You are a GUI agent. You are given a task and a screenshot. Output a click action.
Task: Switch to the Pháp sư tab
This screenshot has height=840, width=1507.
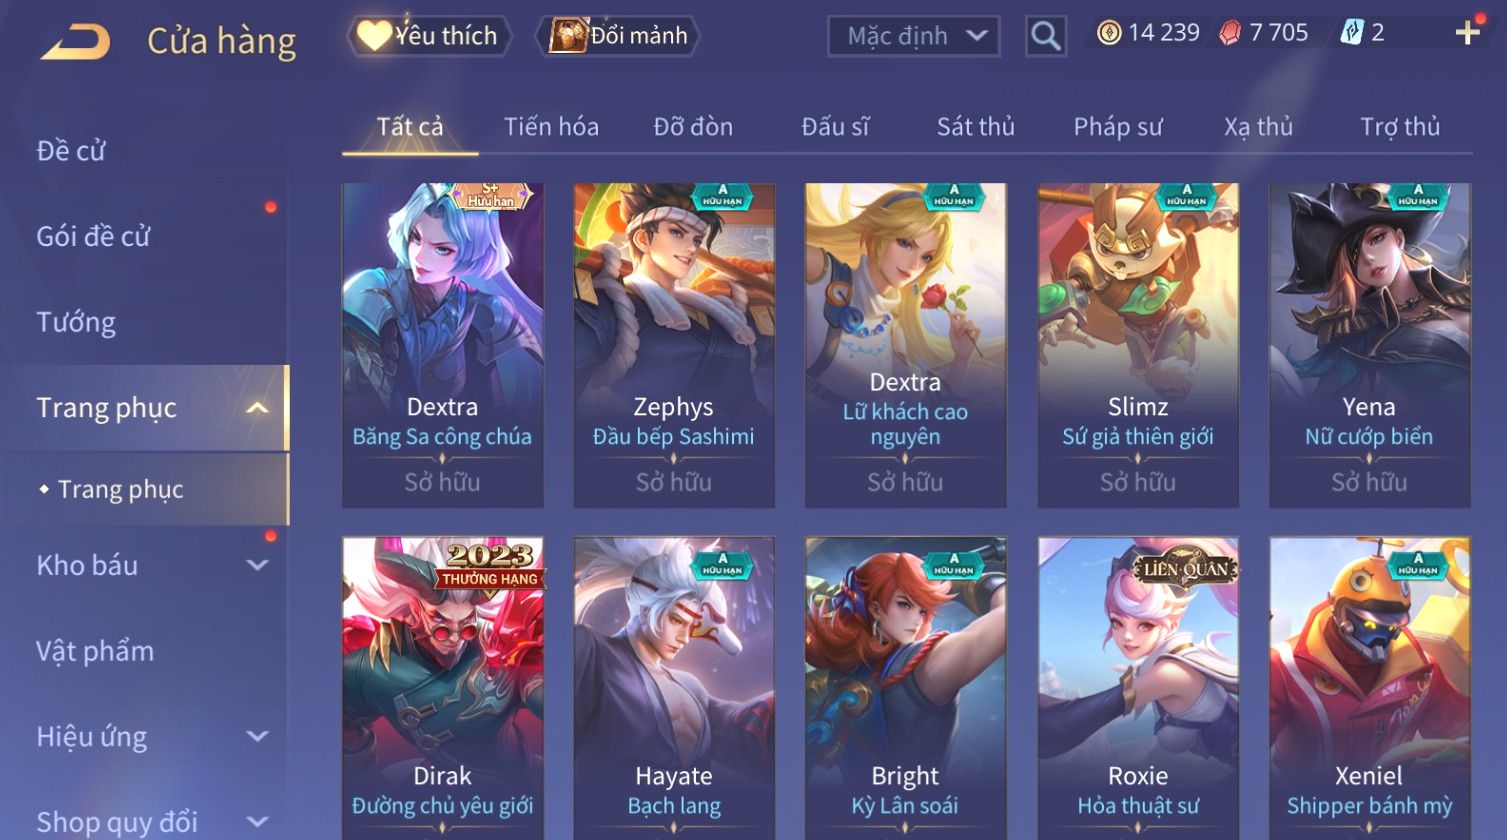[x=1117, y=127]
